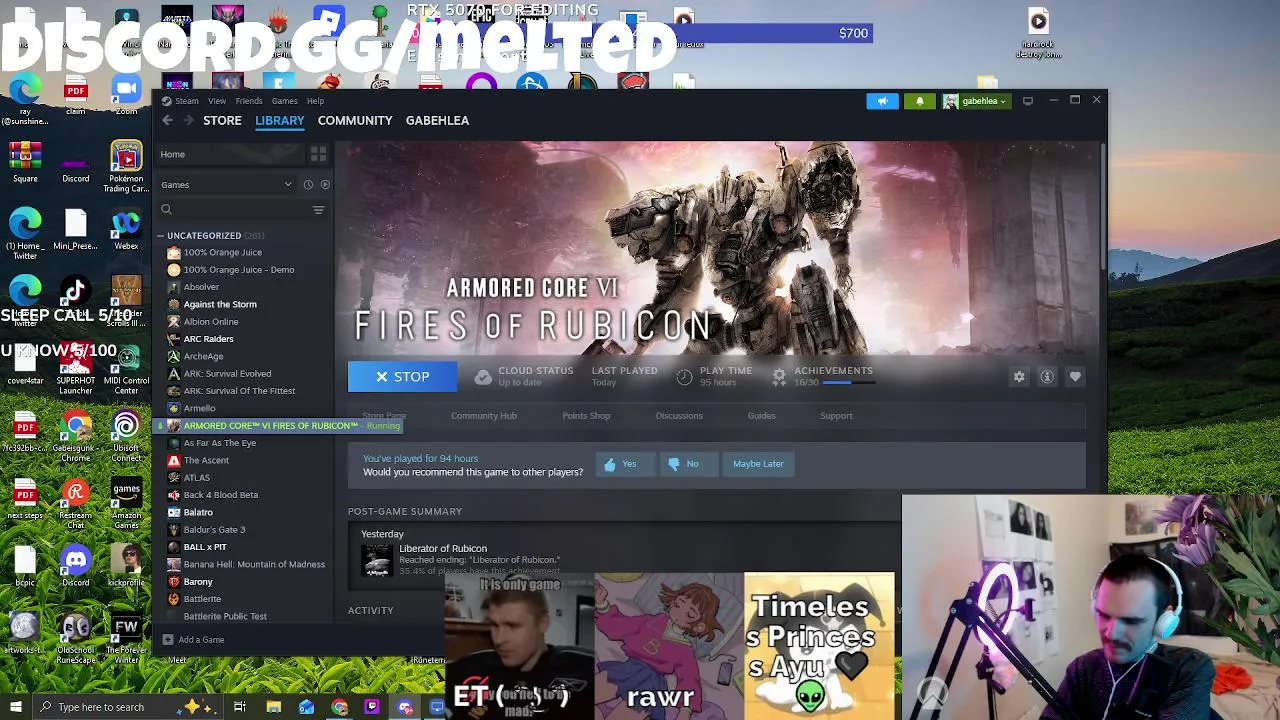This screenshot has width=1280, height=720.
Task: Select ARC Raiders in game list
Action: coord(208,339)
